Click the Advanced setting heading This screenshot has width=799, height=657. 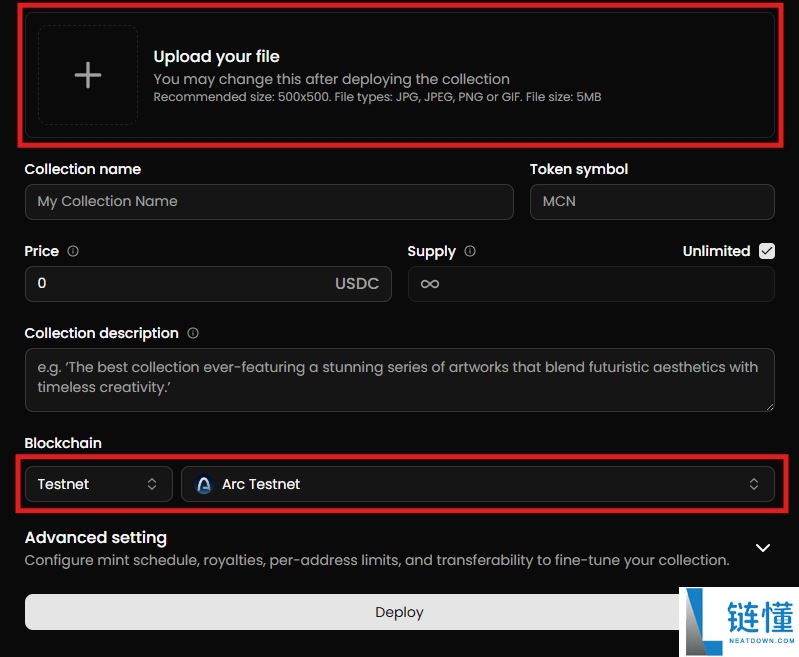96,538
